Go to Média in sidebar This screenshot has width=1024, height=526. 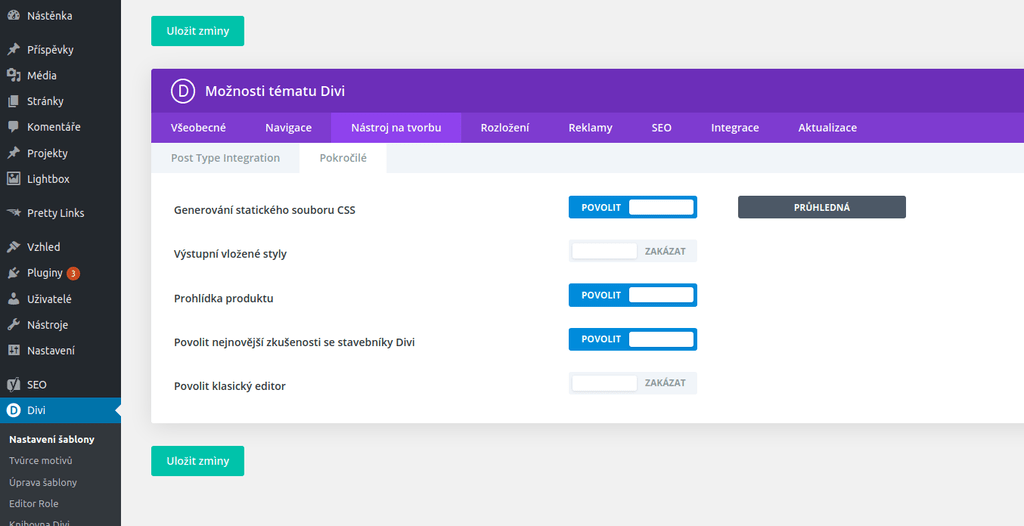pos(60,75)
